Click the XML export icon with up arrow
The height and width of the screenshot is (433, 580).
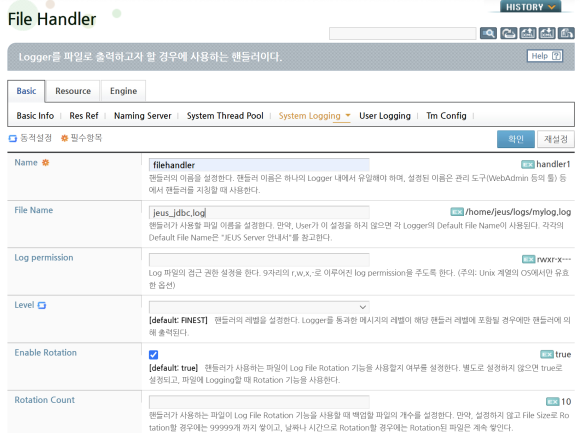click(528, 33)
